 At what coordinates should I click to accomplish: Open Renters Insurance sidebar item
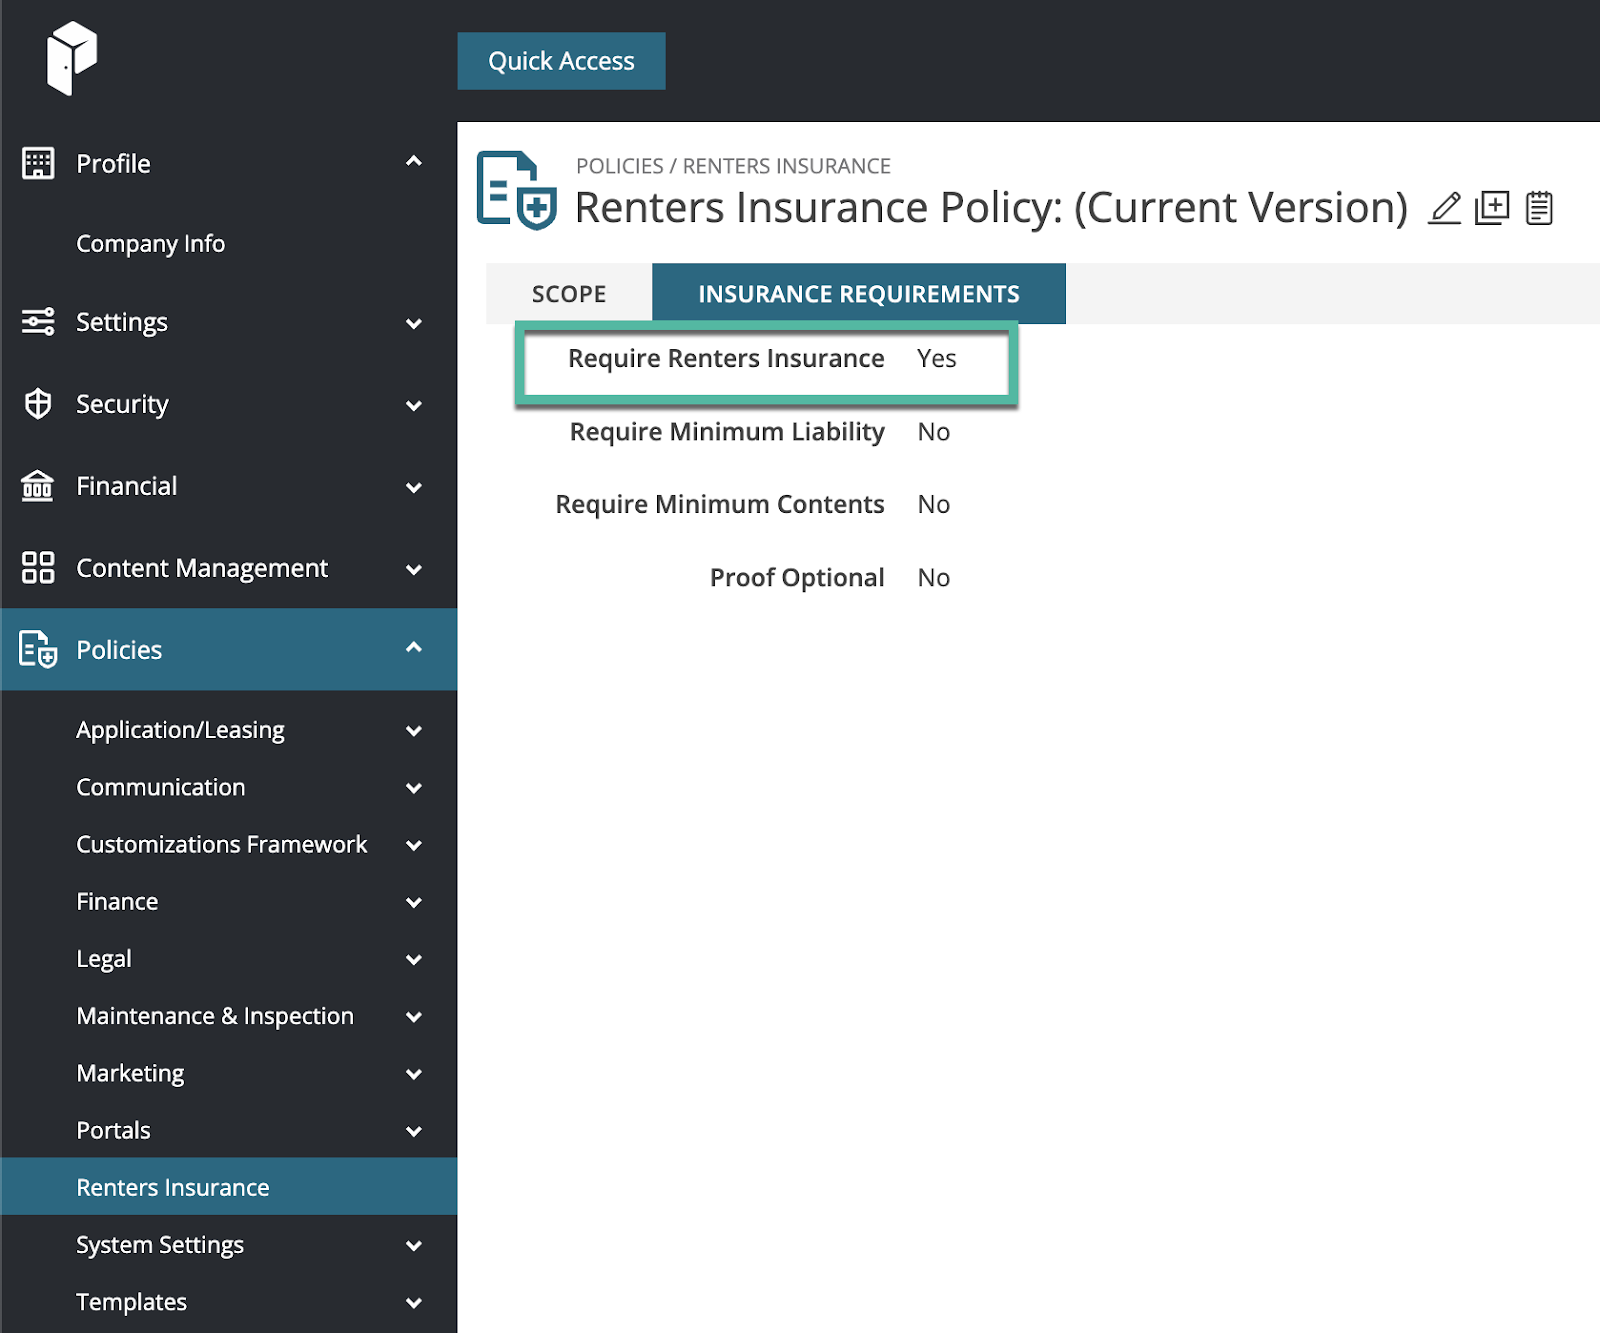(x=229, y=1187)
